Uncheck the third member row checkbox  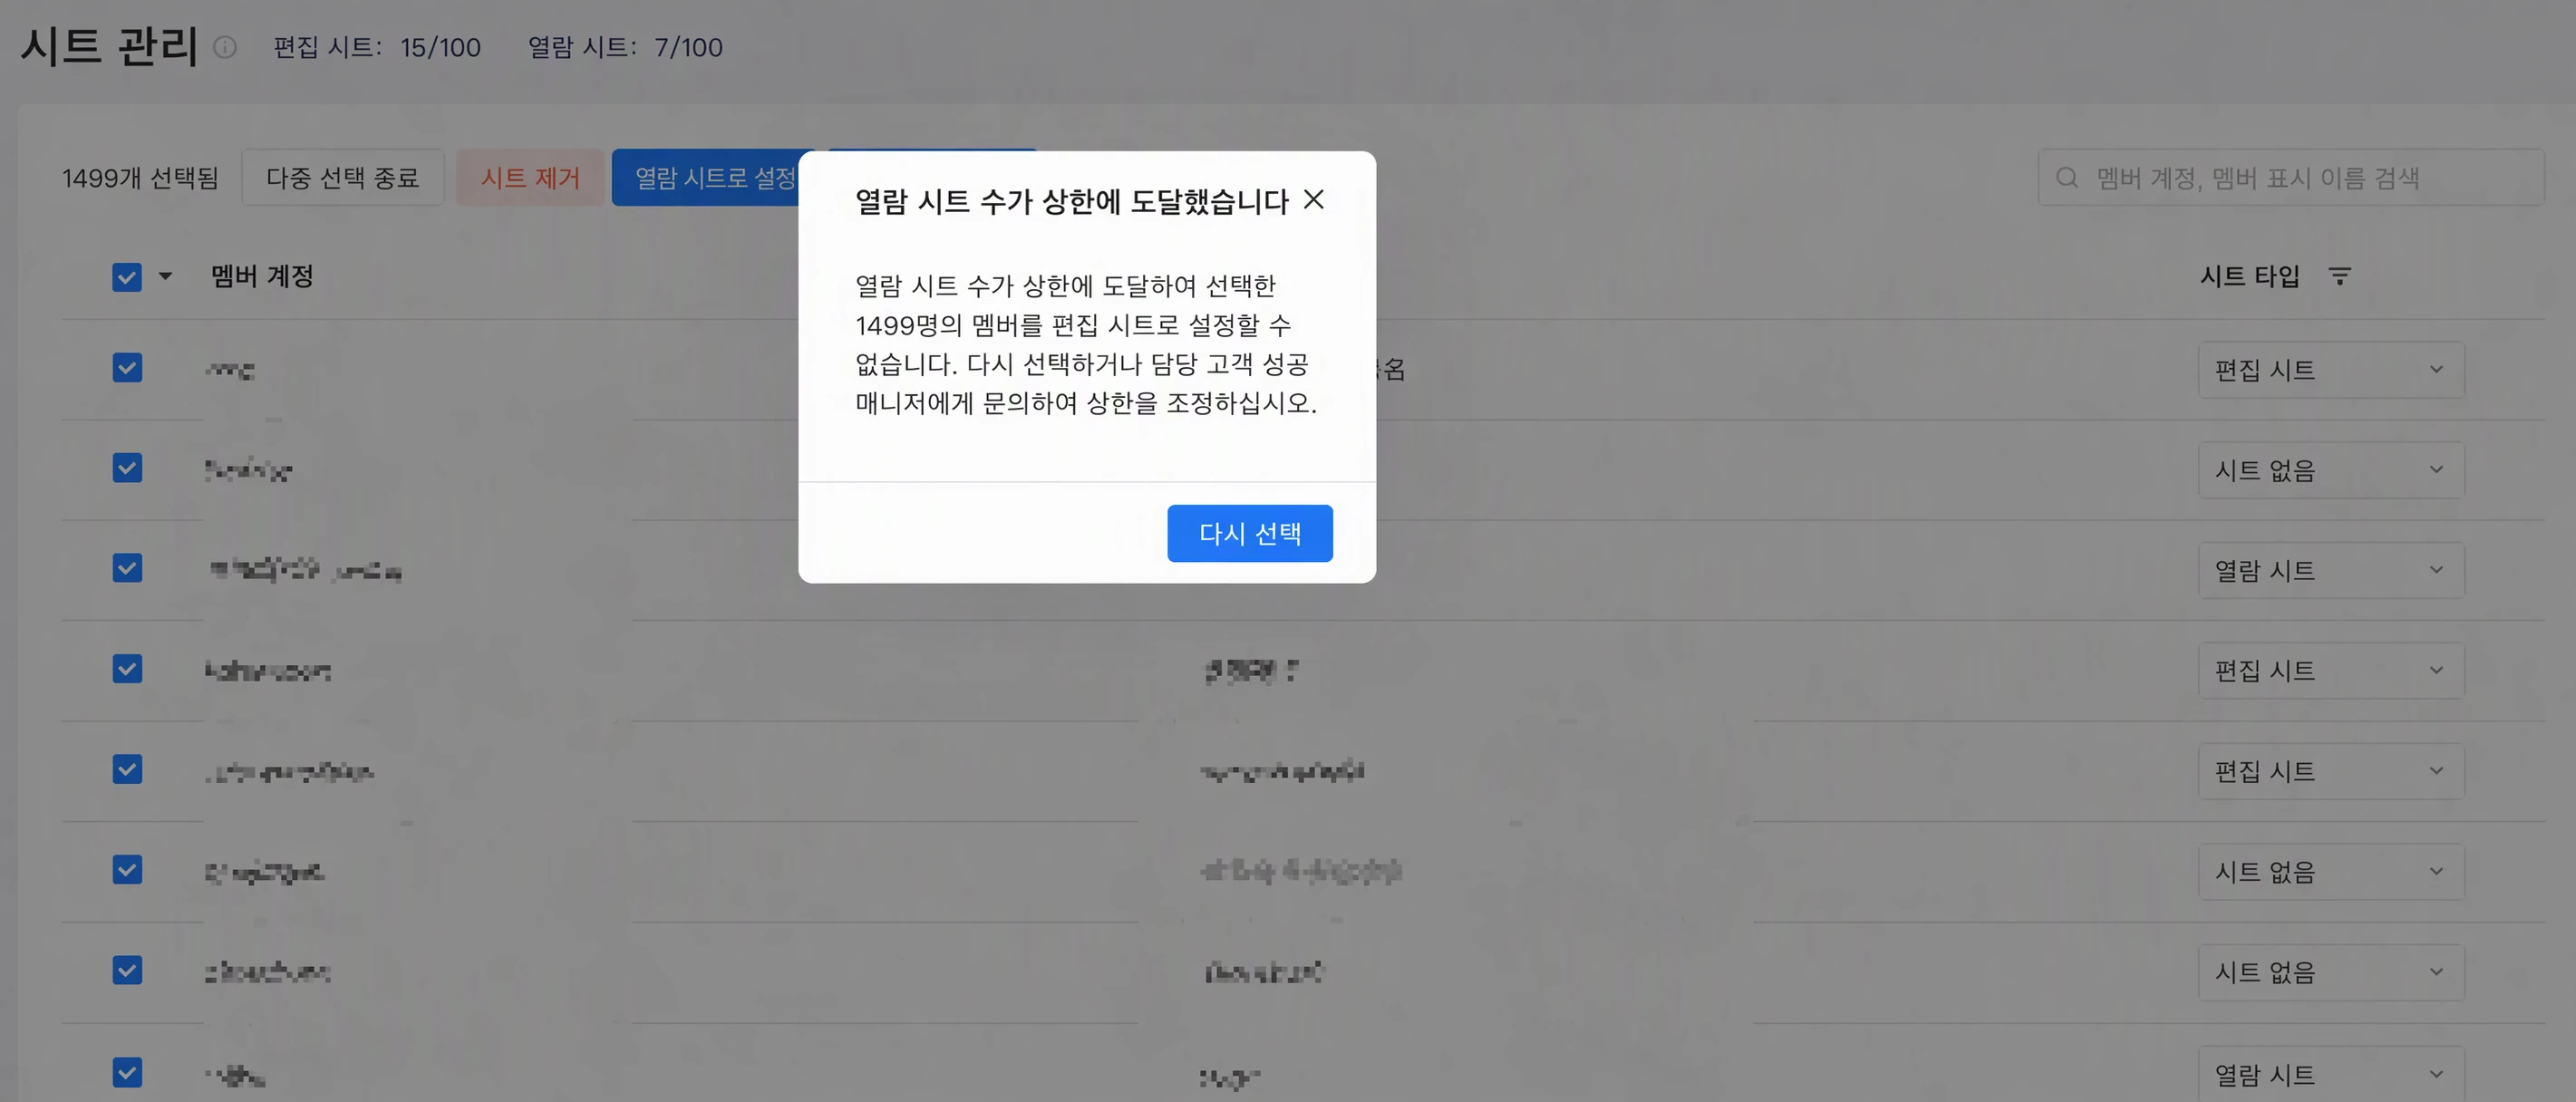127,568
